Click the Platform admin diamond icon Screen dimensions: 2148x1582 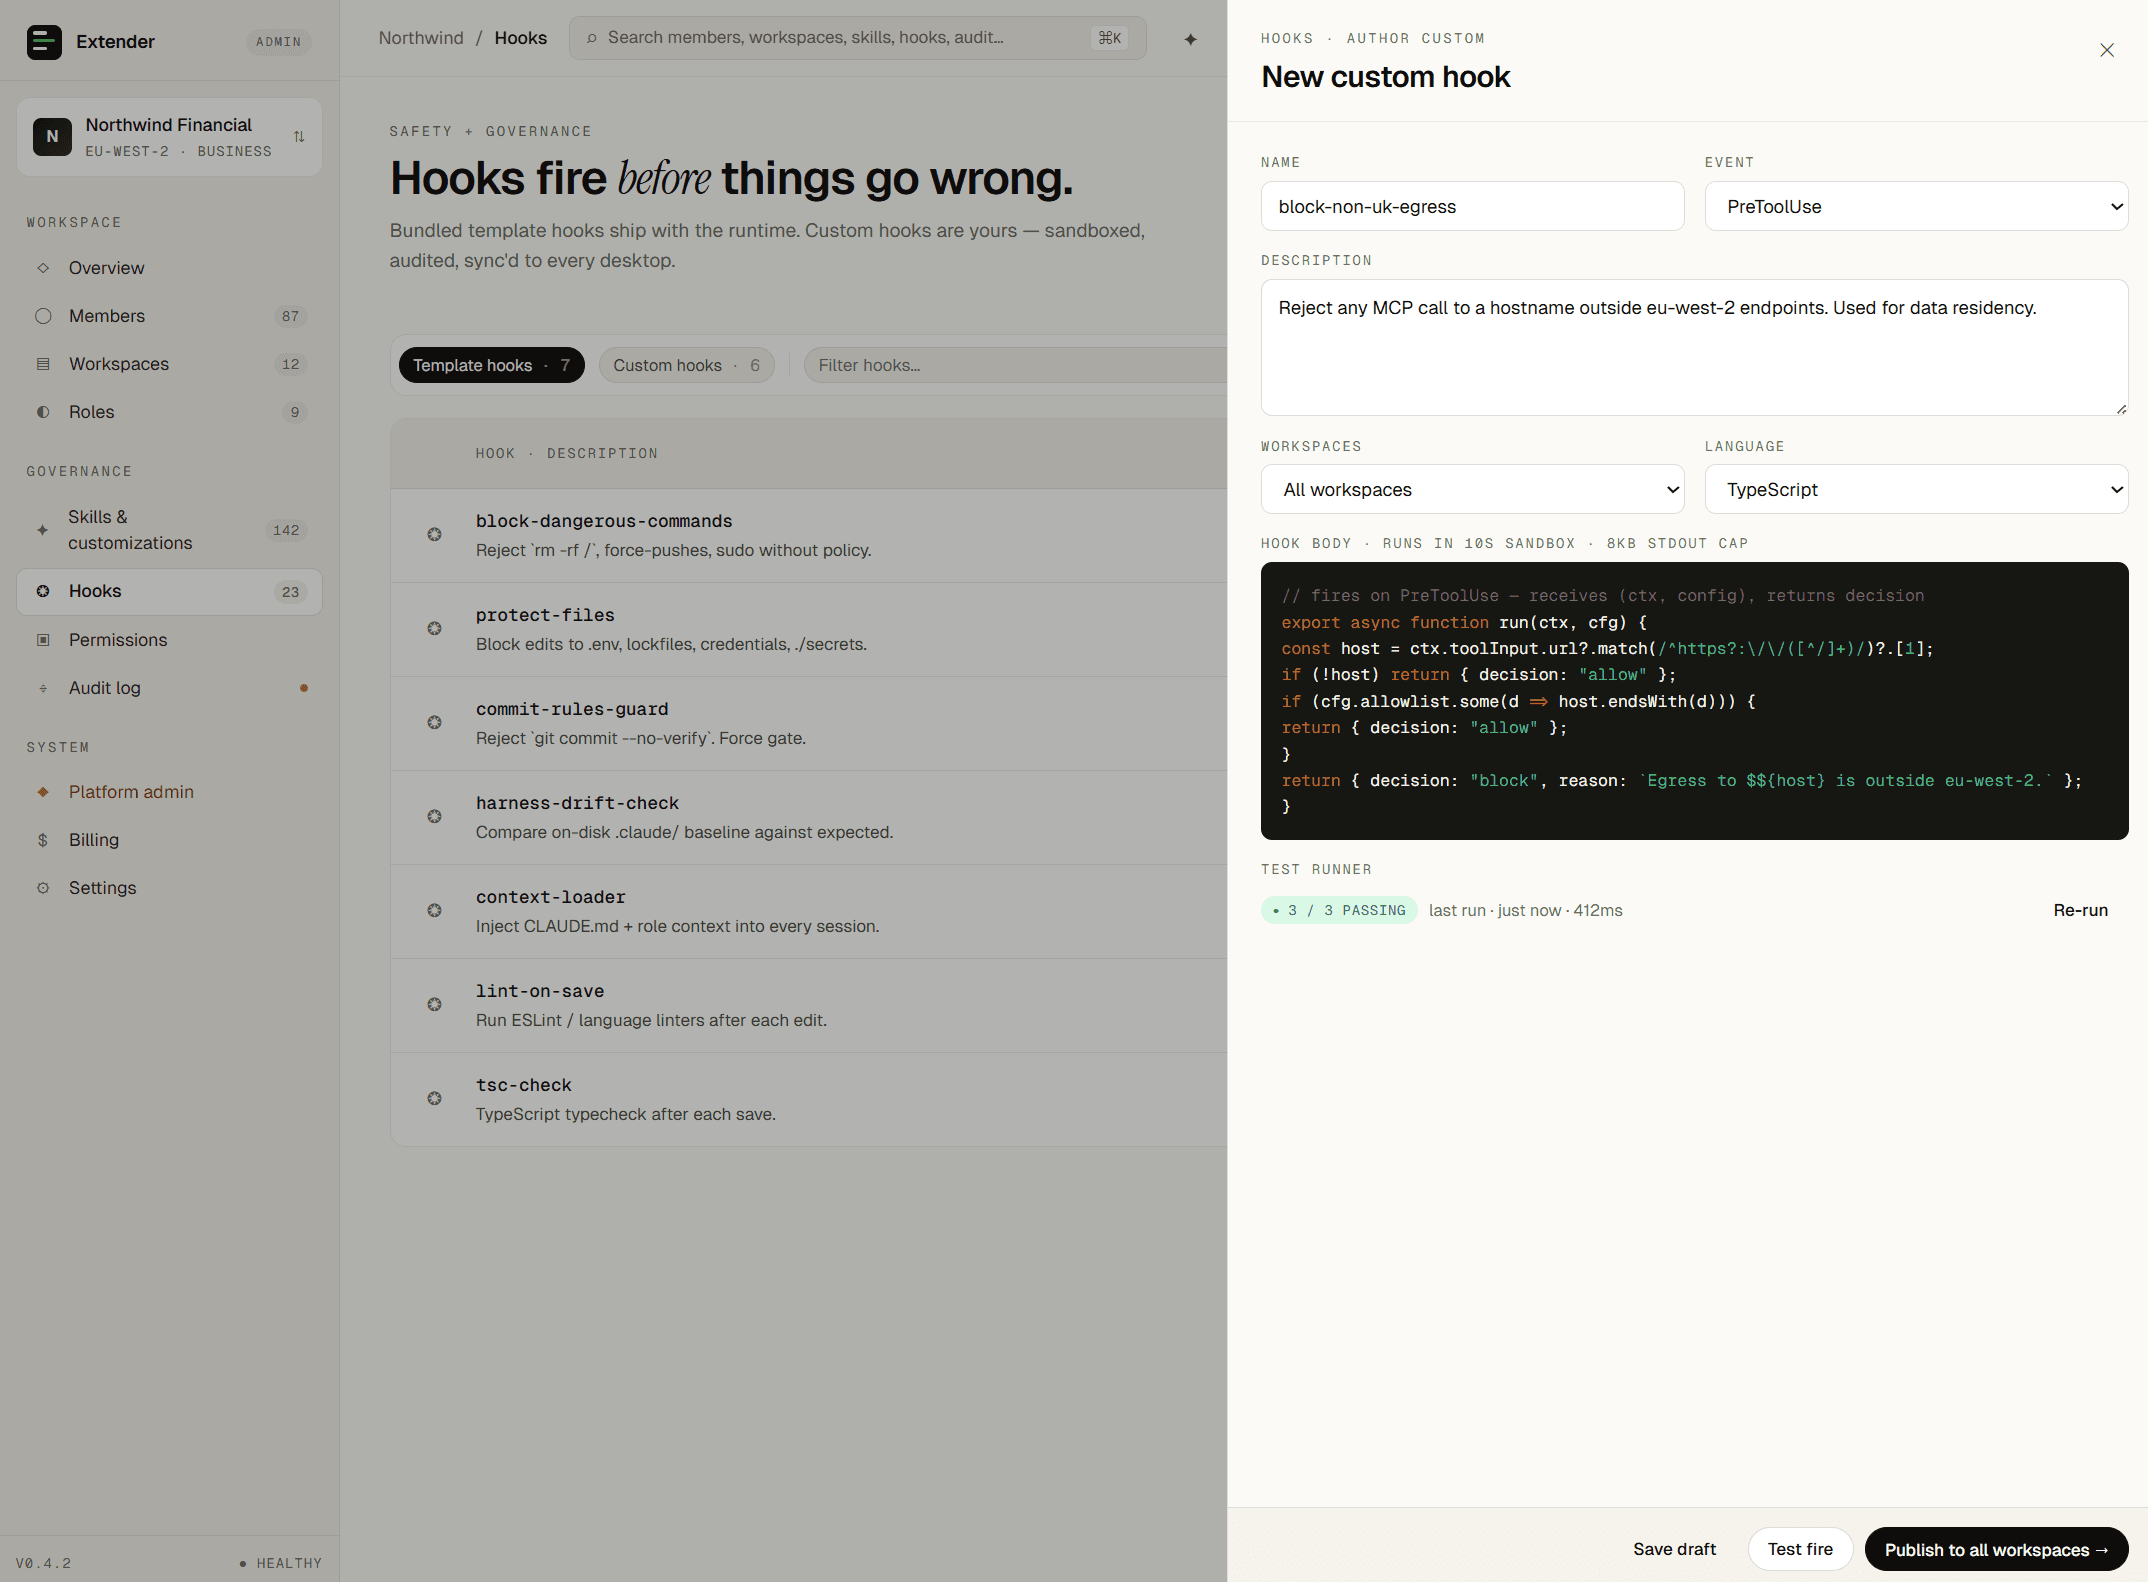pyautogui.click(x=43, y=792)
